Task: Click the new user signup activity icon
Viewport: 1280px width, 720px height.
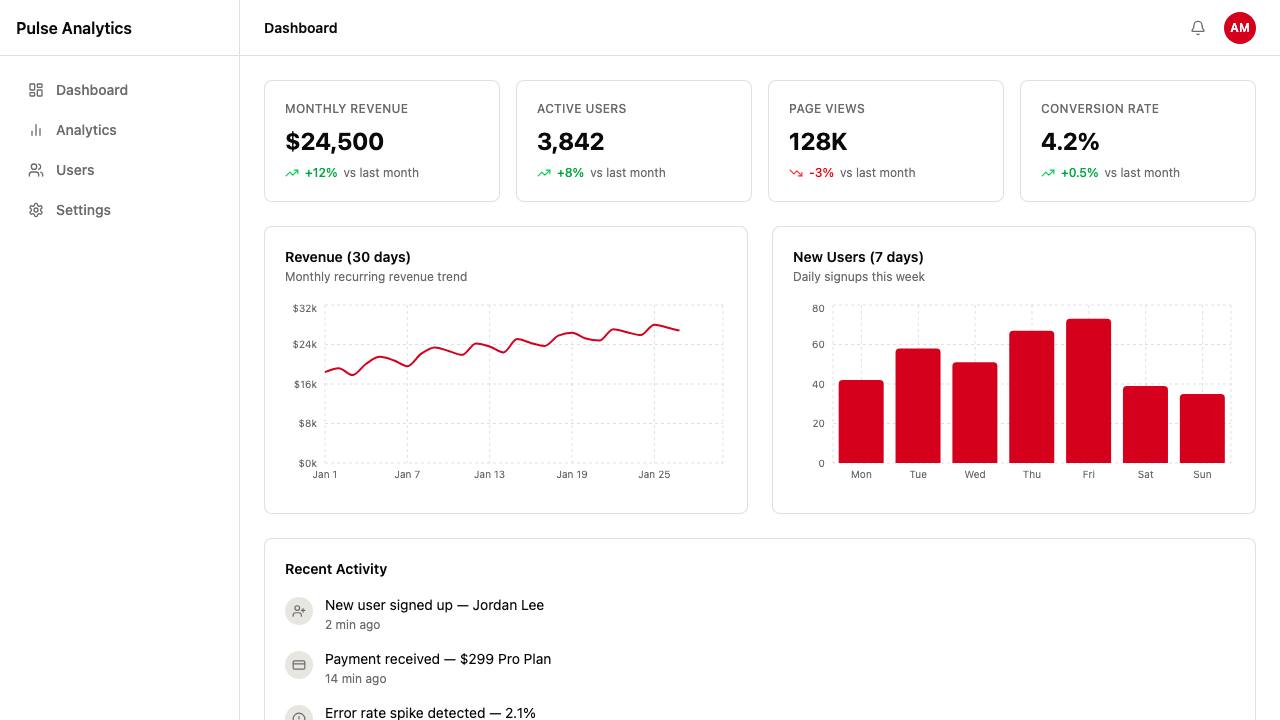Action: click(x=299, y=611)
